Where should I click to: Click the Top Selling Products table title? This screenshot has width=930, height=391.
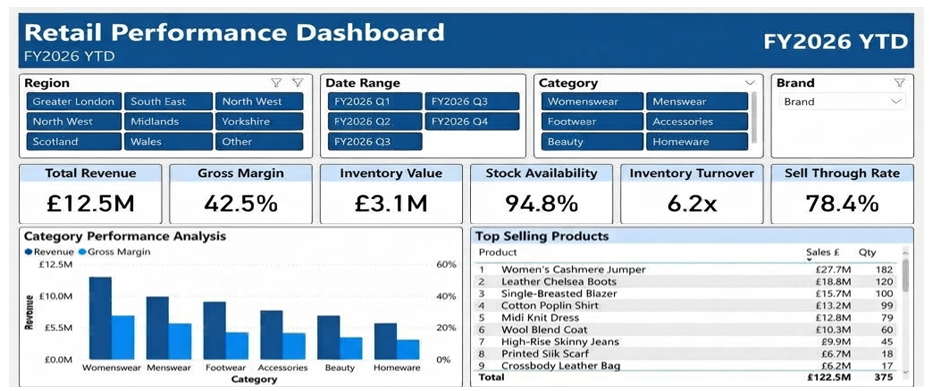tap(542, 236)
